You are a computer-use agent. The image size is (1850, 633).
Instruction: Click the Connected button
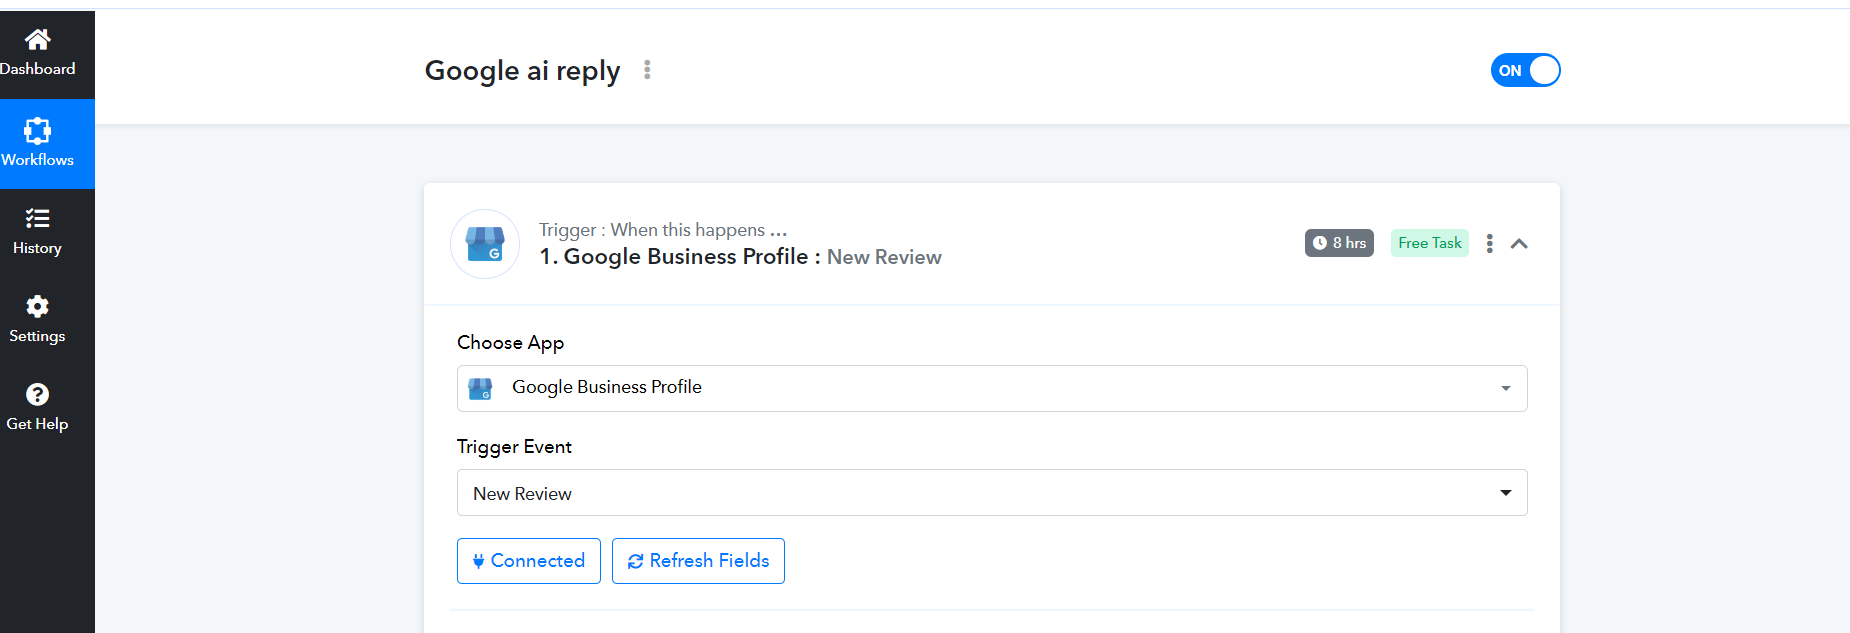coord(529,561)
